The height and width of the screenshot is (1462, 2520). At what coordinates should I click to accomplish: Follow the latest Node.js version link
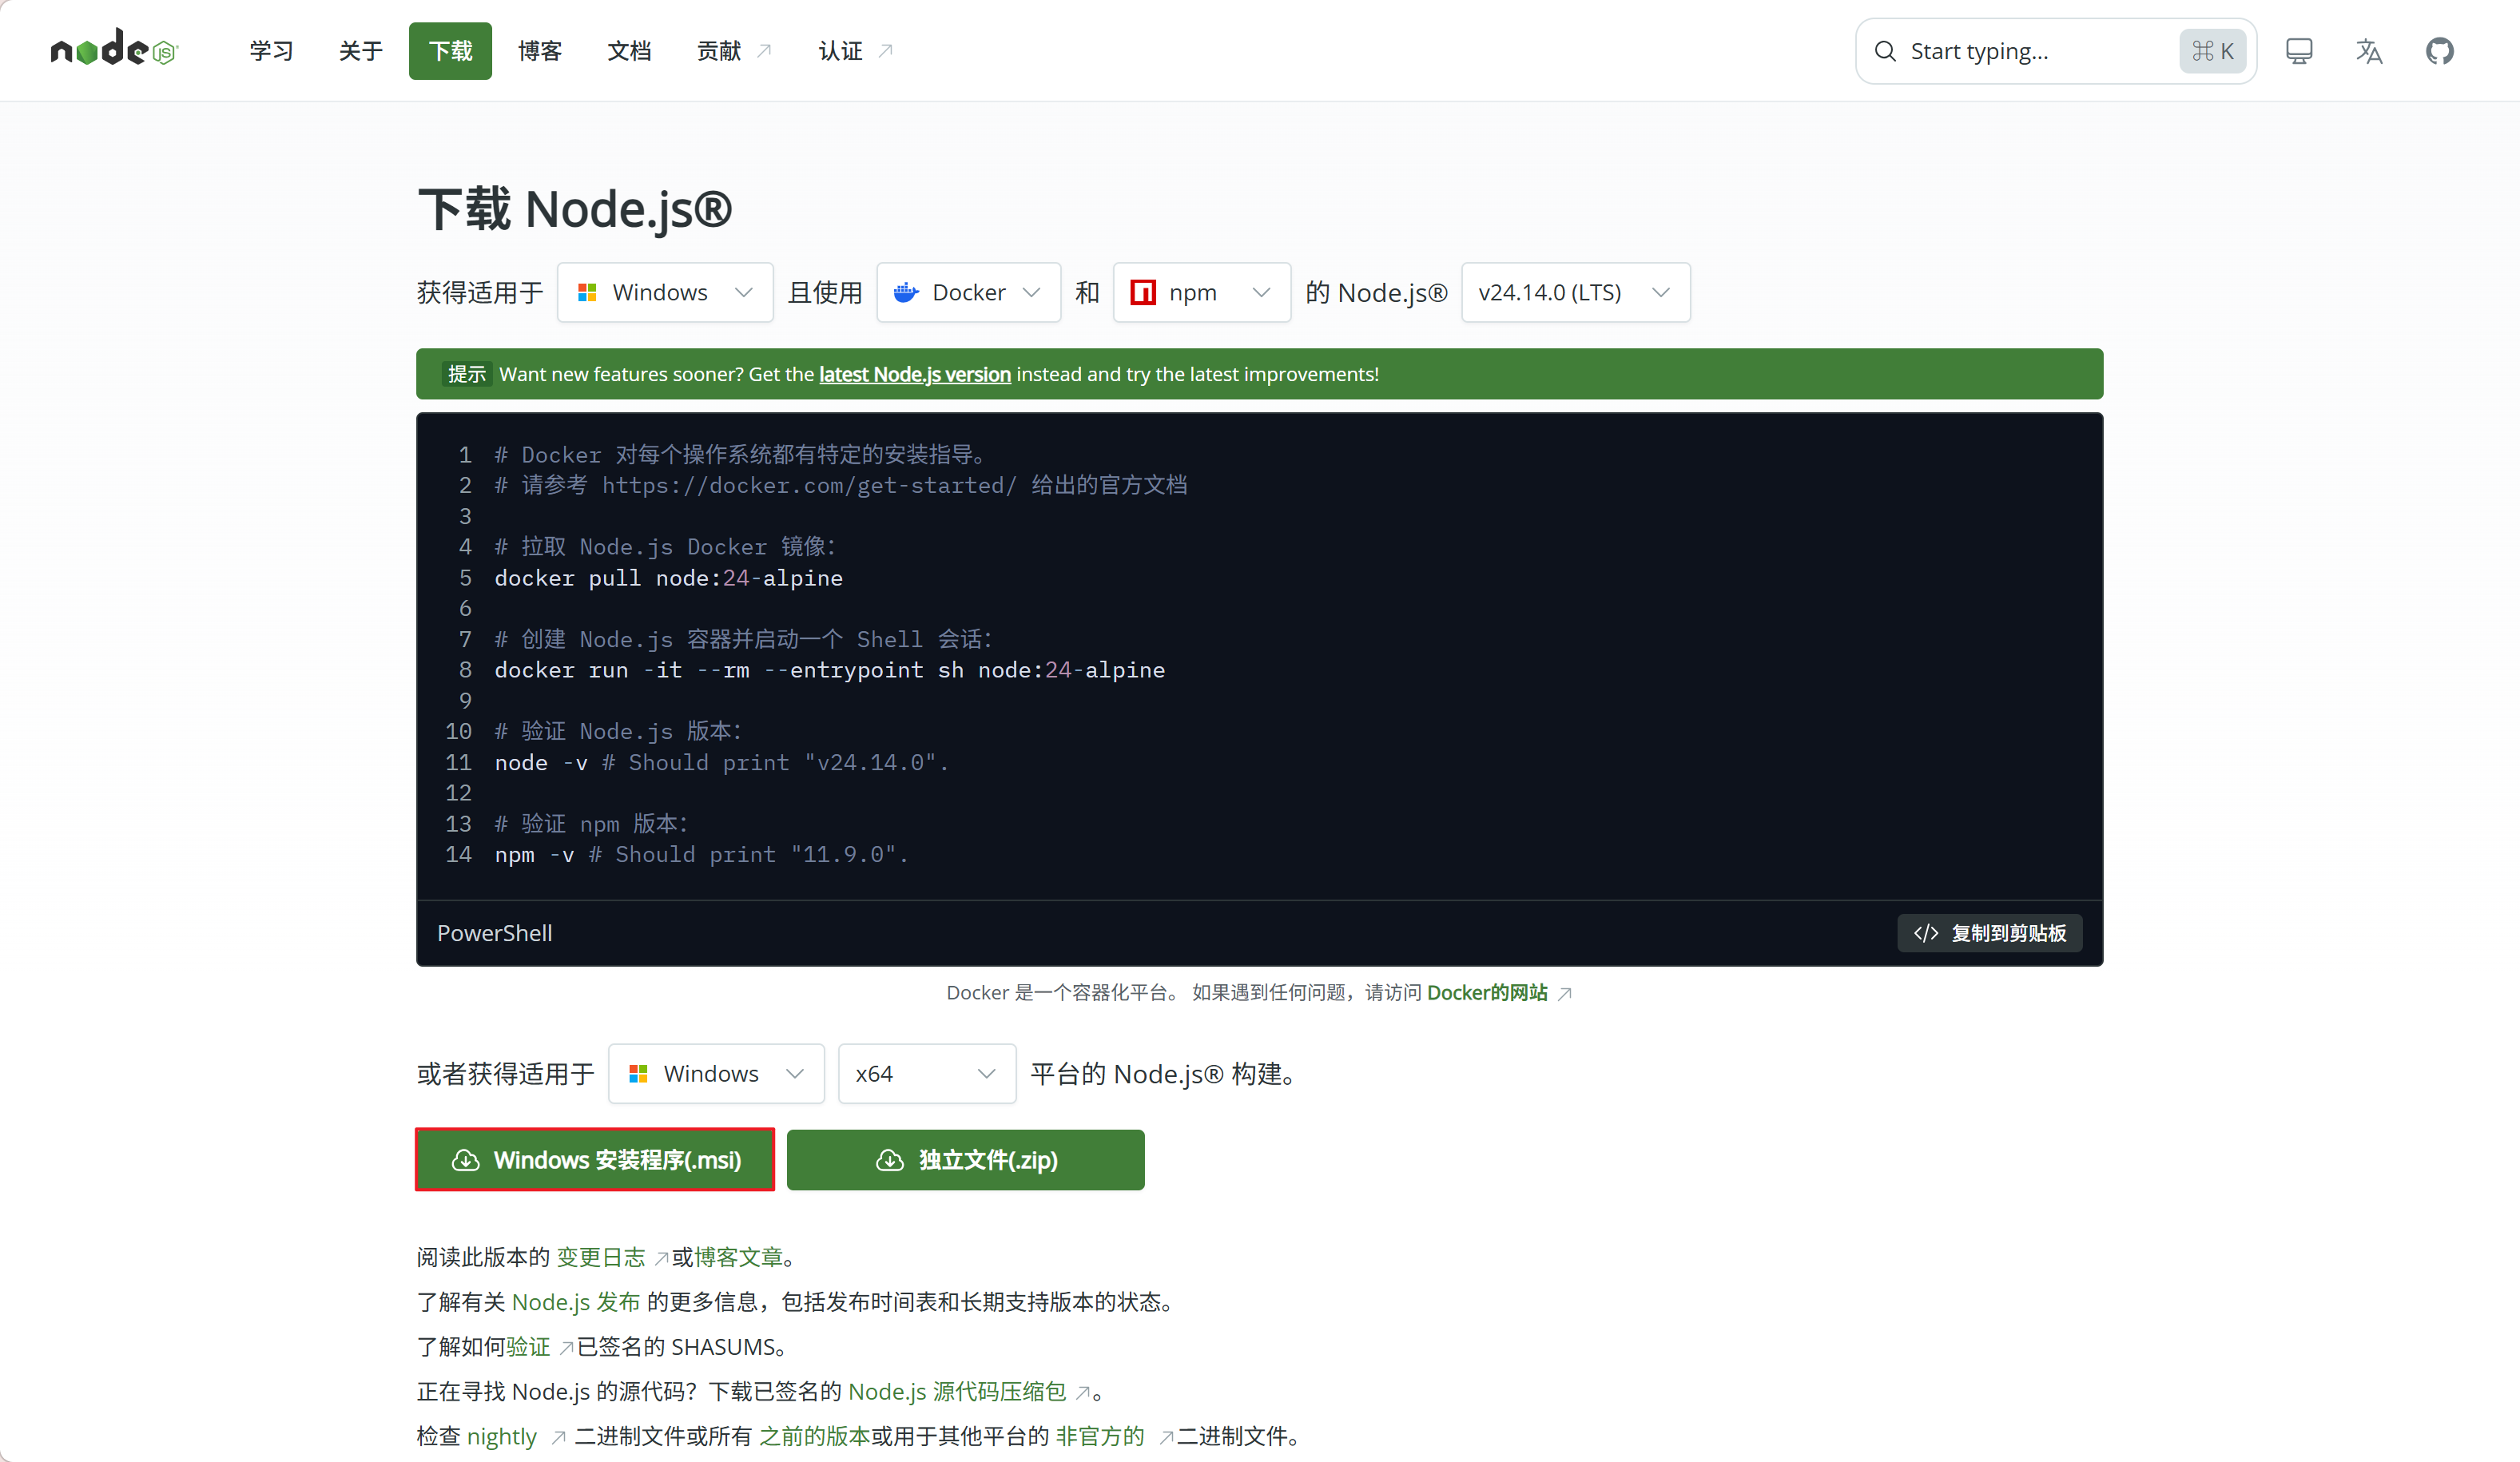914,374
